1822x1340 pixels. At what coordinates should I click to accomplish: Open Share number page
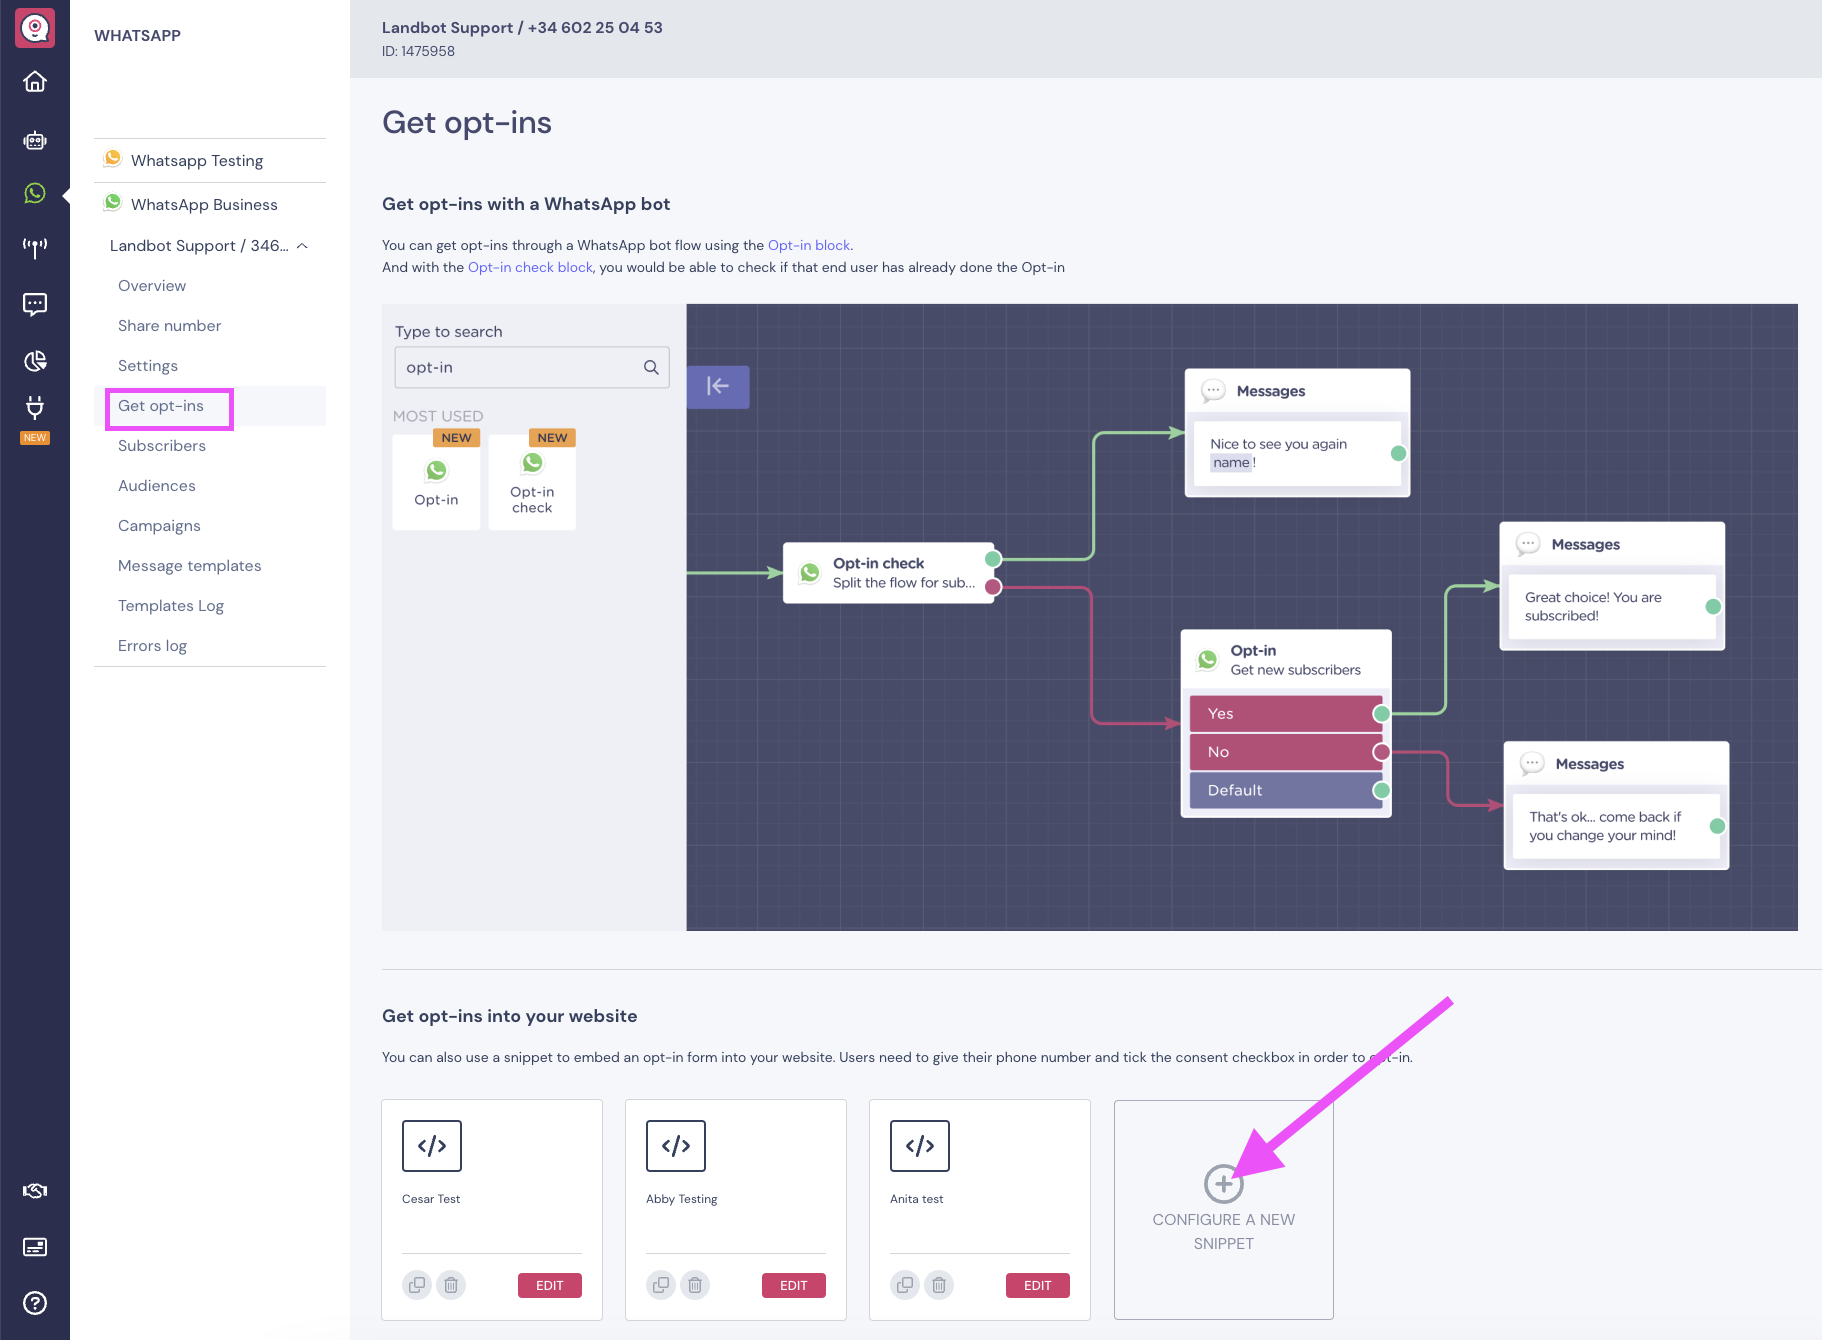tap(169, 326)
